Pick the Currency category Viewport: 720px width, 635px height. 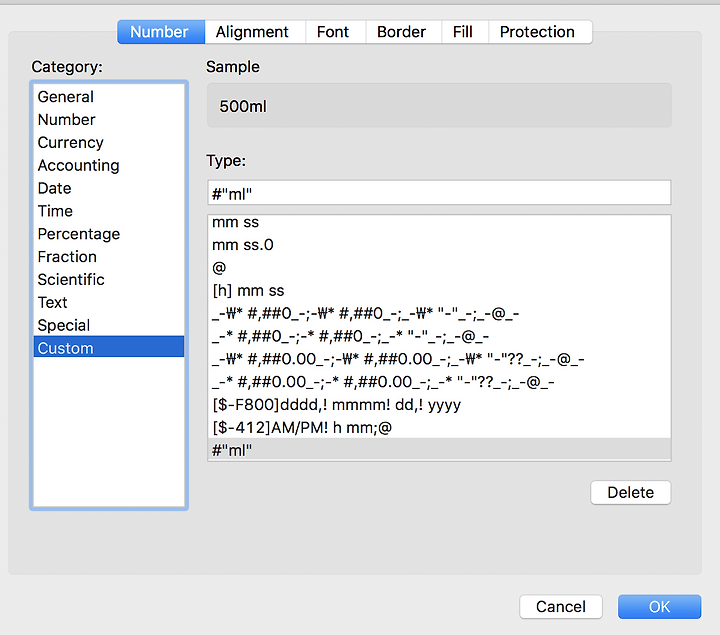click(x=109, y=142)
